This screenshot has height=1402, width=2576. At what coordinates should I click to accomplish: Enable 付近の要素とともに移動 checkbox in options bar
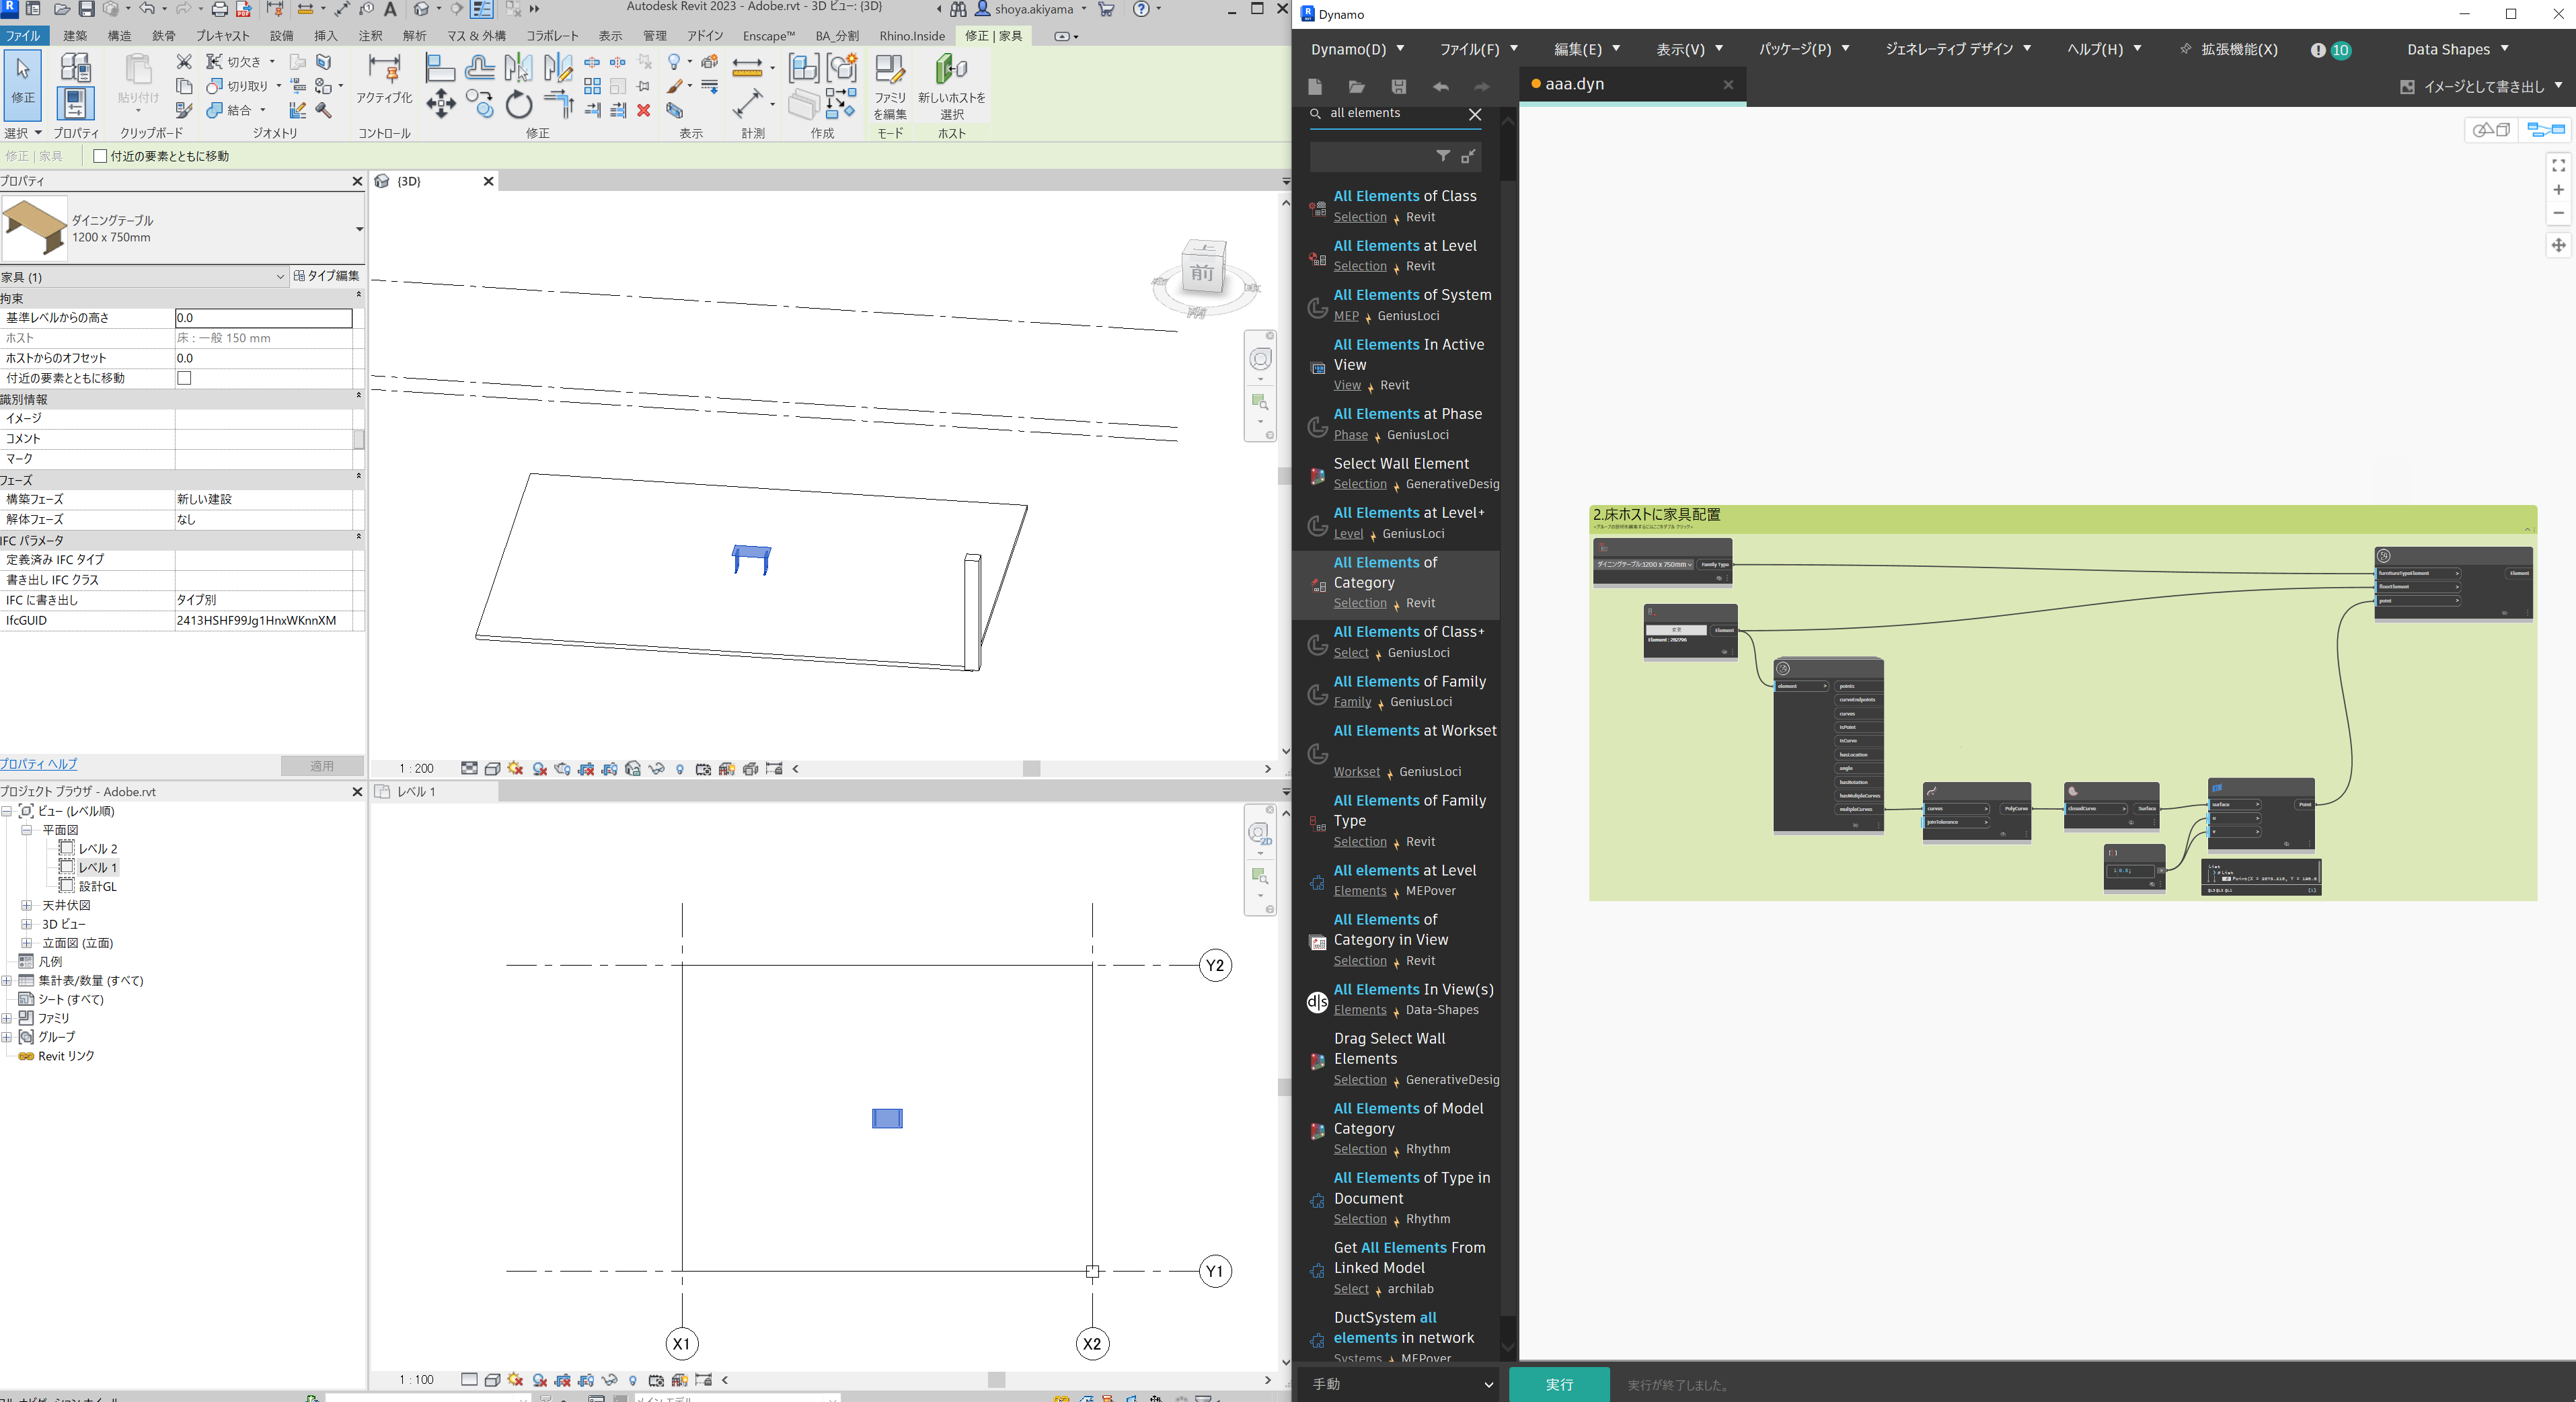pos(100,156)
